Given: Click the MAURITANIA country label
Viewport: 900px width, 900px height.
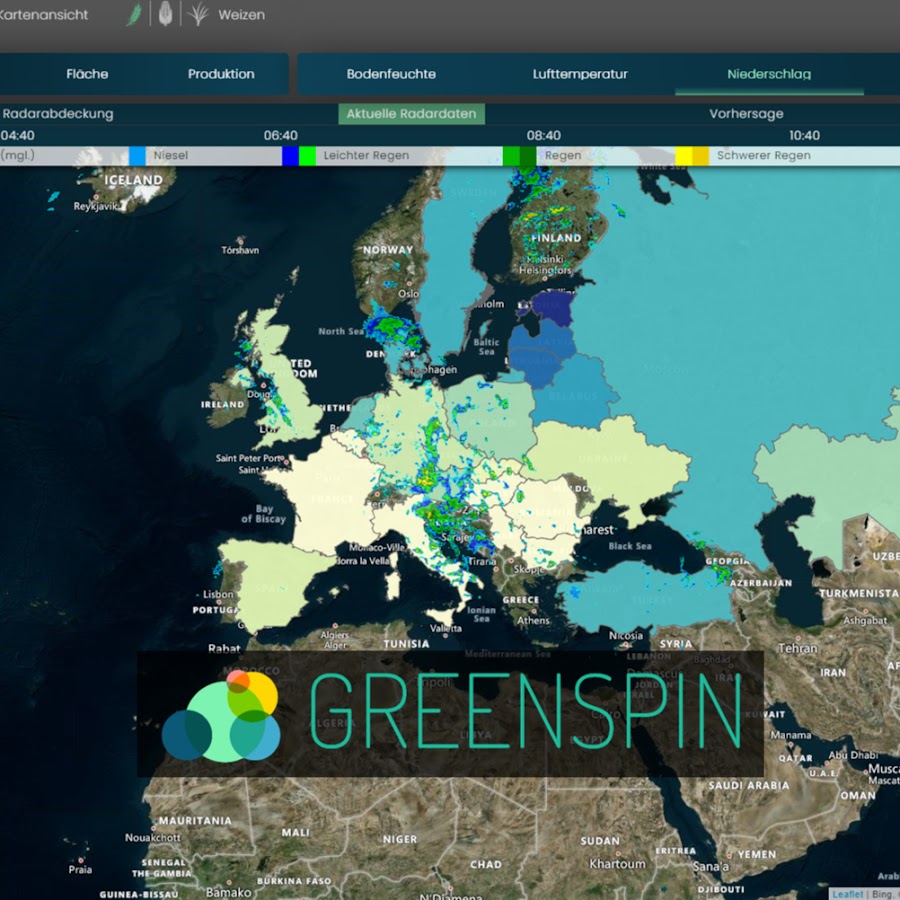Looking at the screenshot, I should (195, 821).
